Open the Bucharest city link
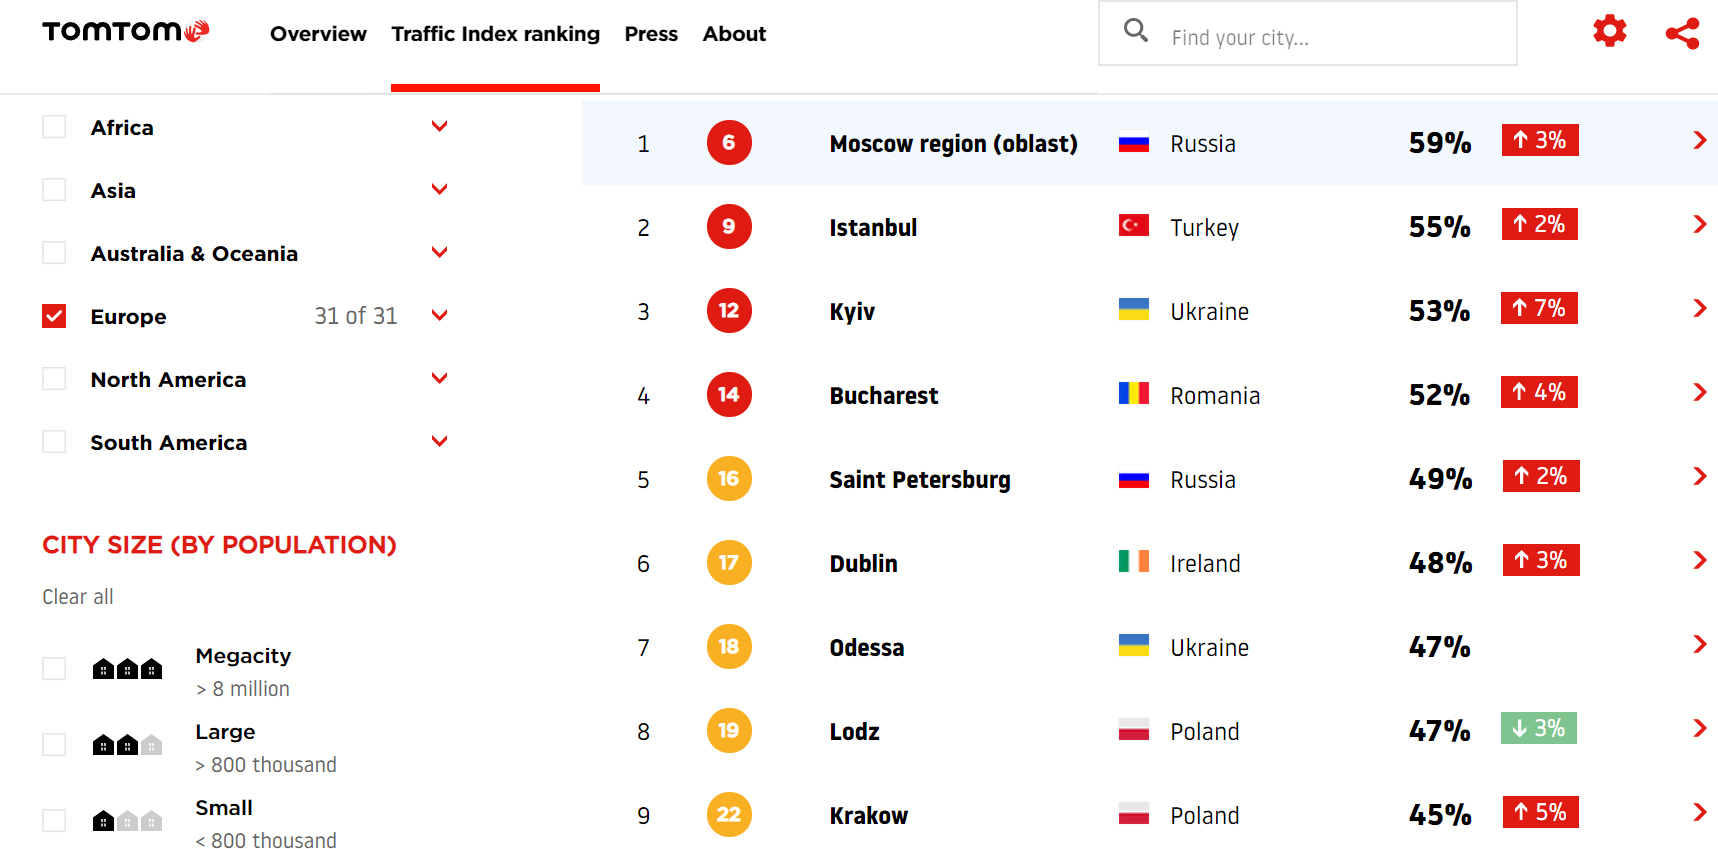 (x=883, y=396)
